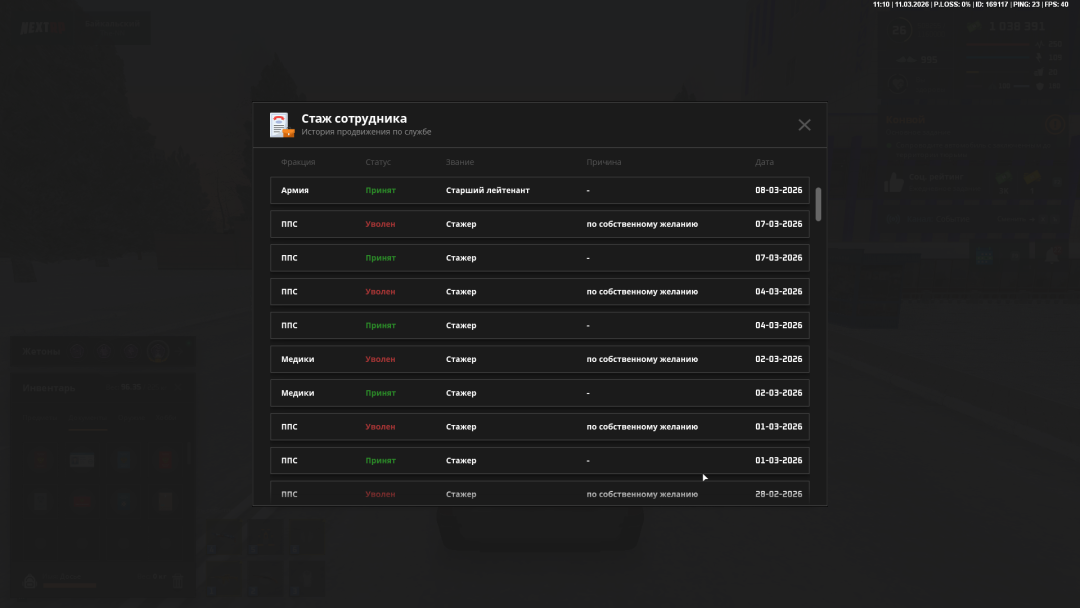This screenshot has height=608, width=1080.
Task: Click the scrollbar of the staff history list
Action: [x=817, y=205]
